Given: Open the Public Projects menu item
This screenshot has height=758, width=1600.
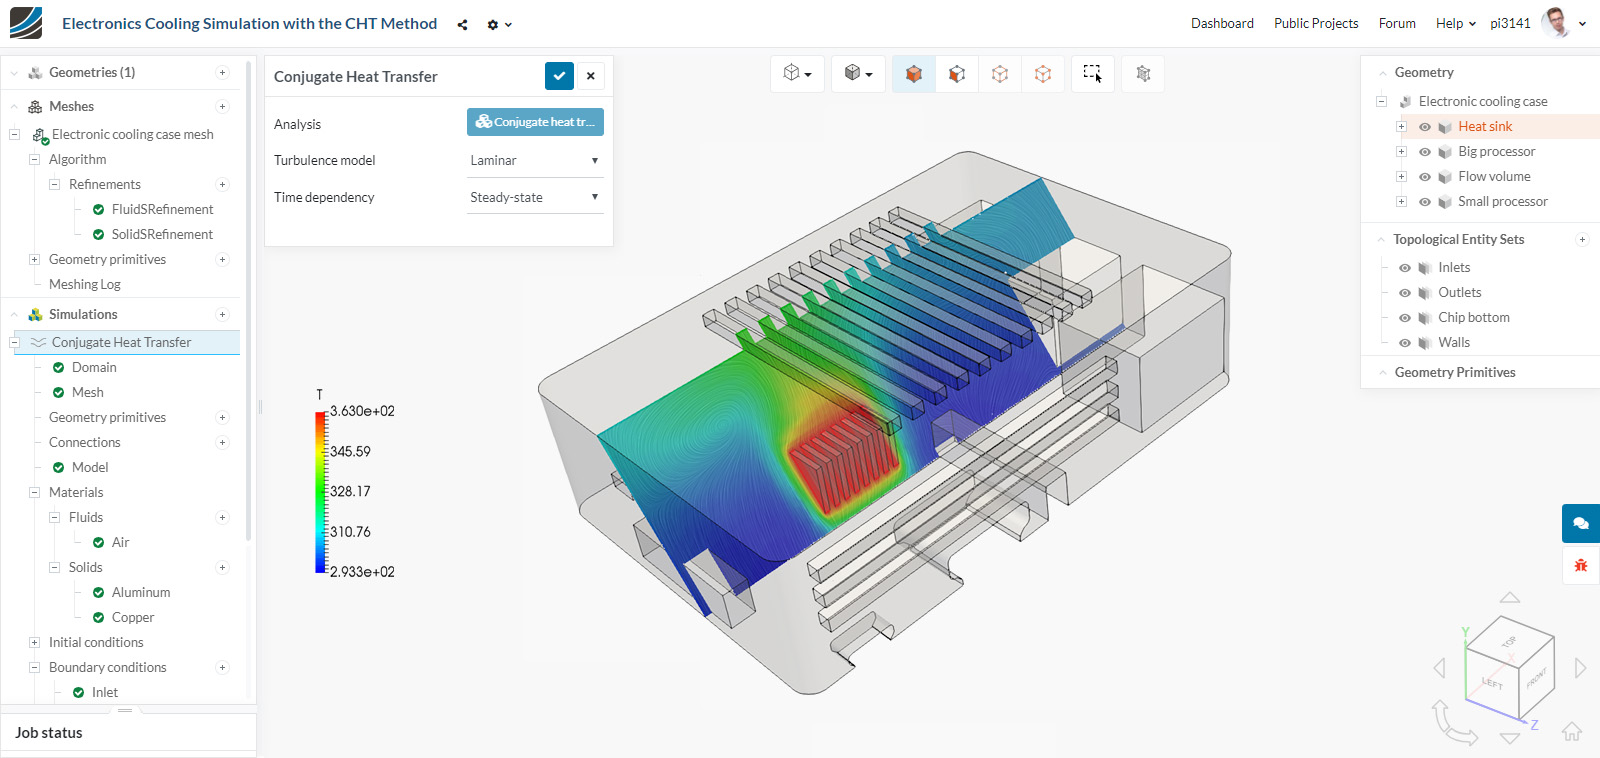Looking at the screenshot, I should pos(1316,23).
